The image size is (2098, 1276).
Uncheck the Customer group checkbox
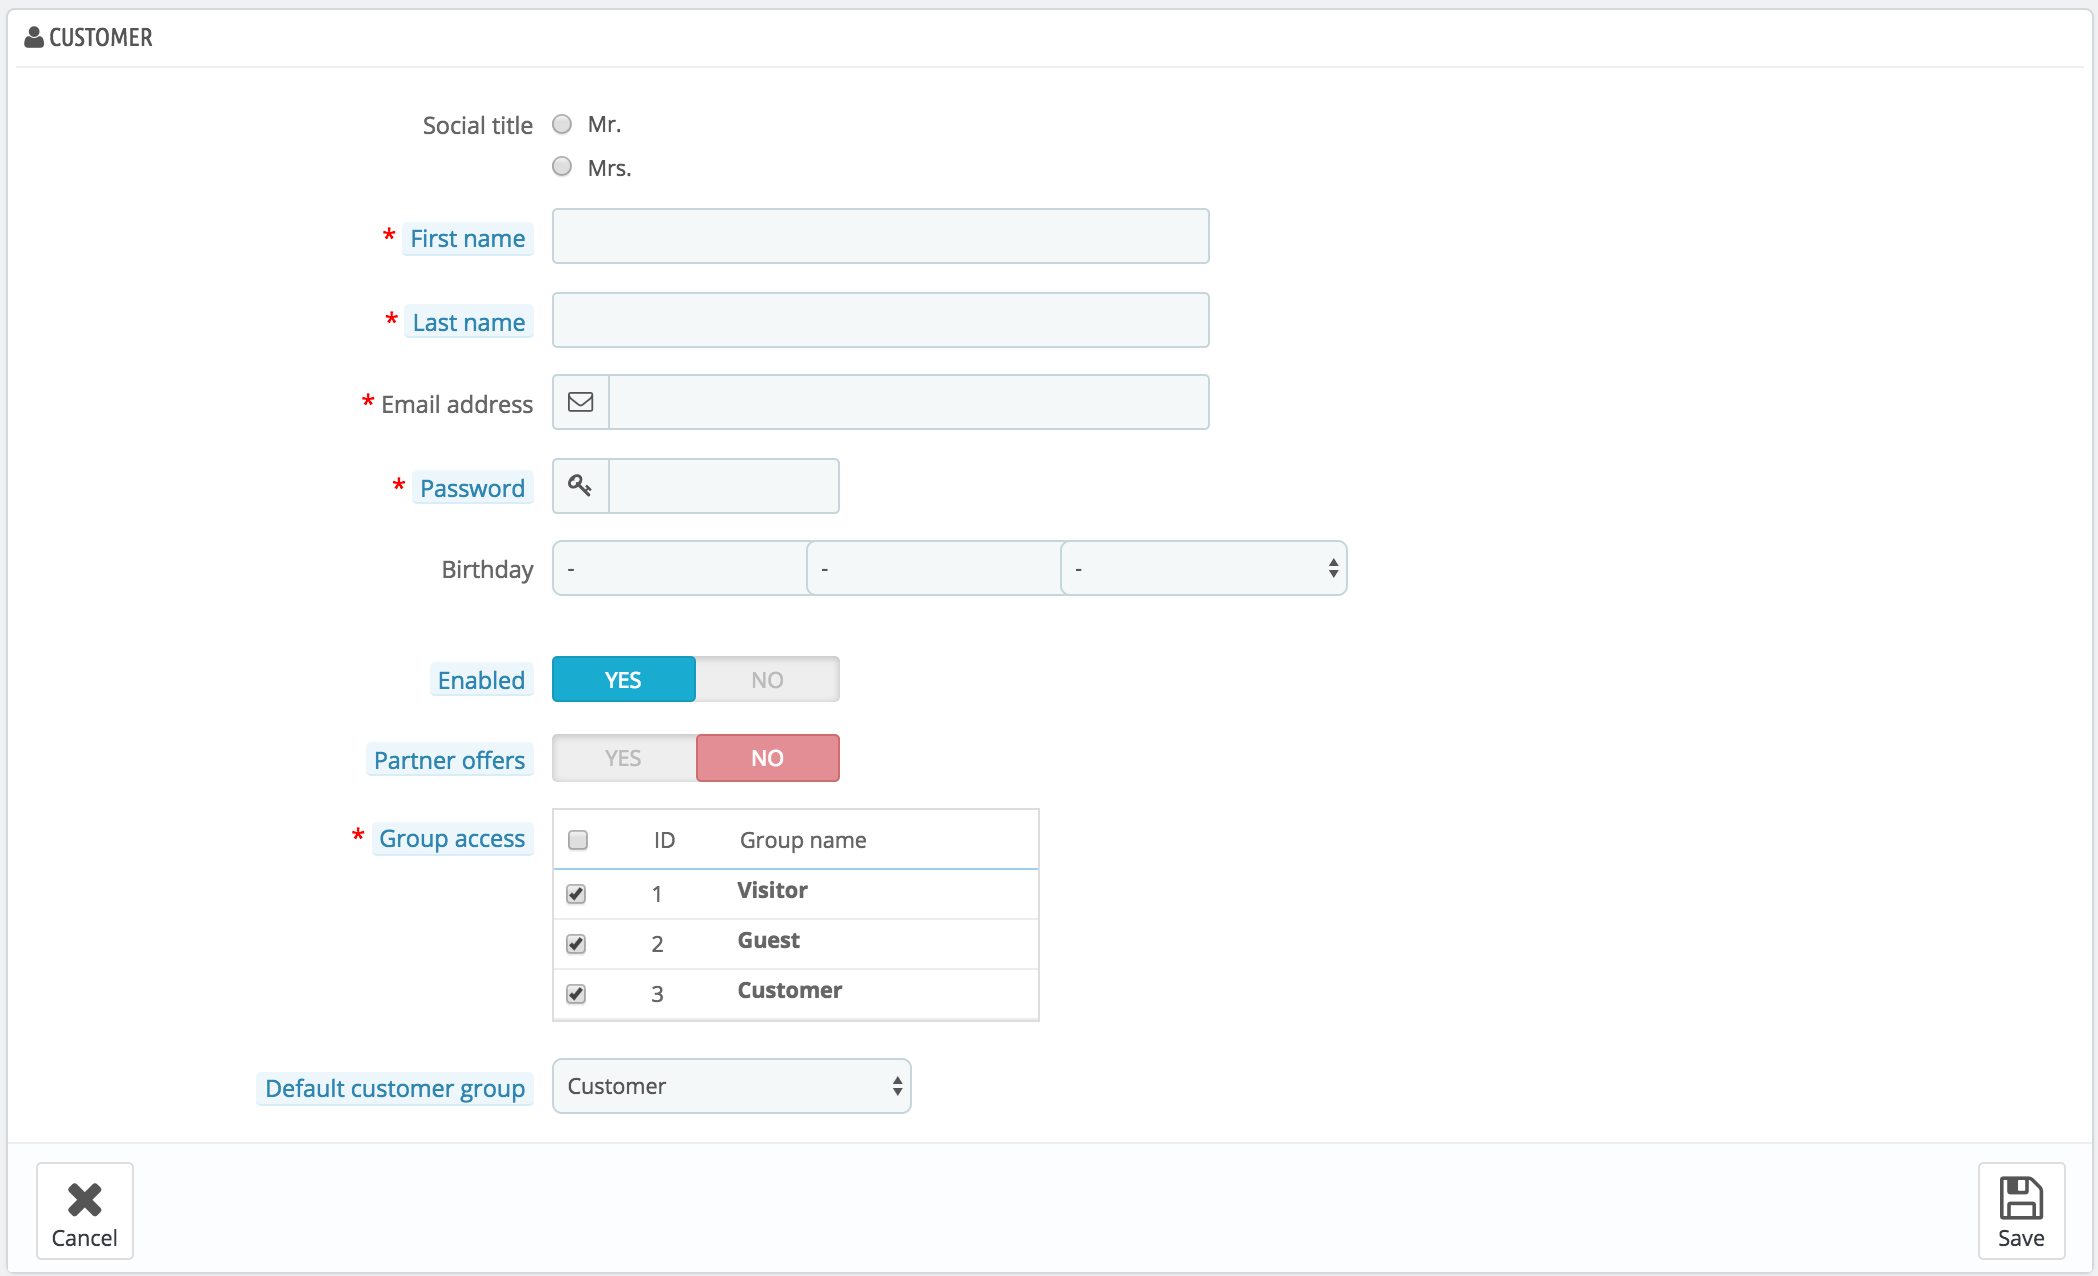[x=576, y=994]
